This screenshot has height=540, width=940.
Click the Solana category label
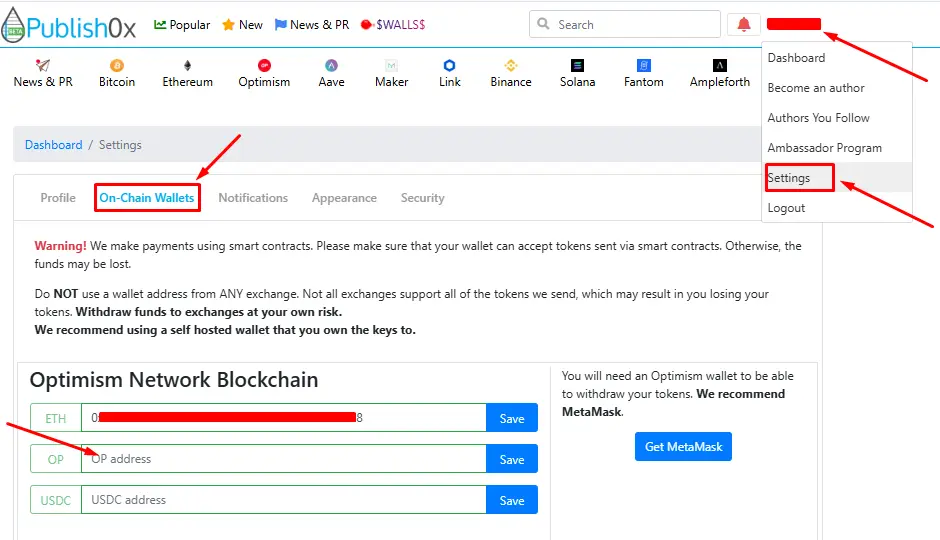pos(577,82)
